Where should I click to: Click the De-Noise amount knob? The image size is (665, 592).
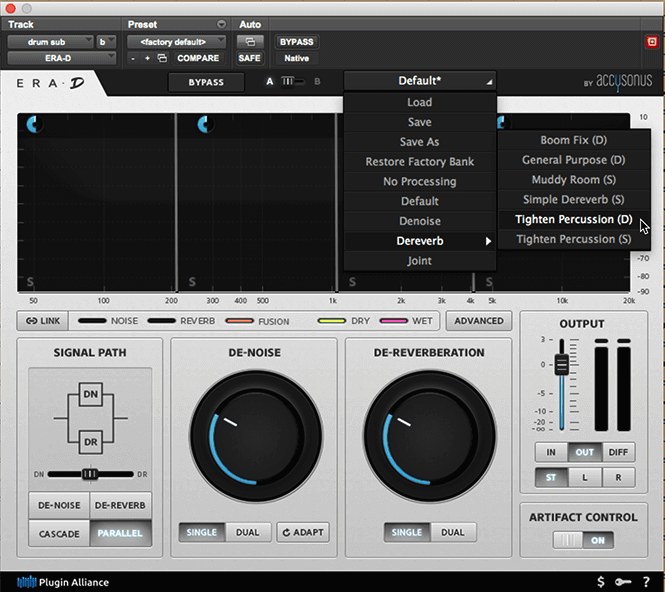point(255,436)
